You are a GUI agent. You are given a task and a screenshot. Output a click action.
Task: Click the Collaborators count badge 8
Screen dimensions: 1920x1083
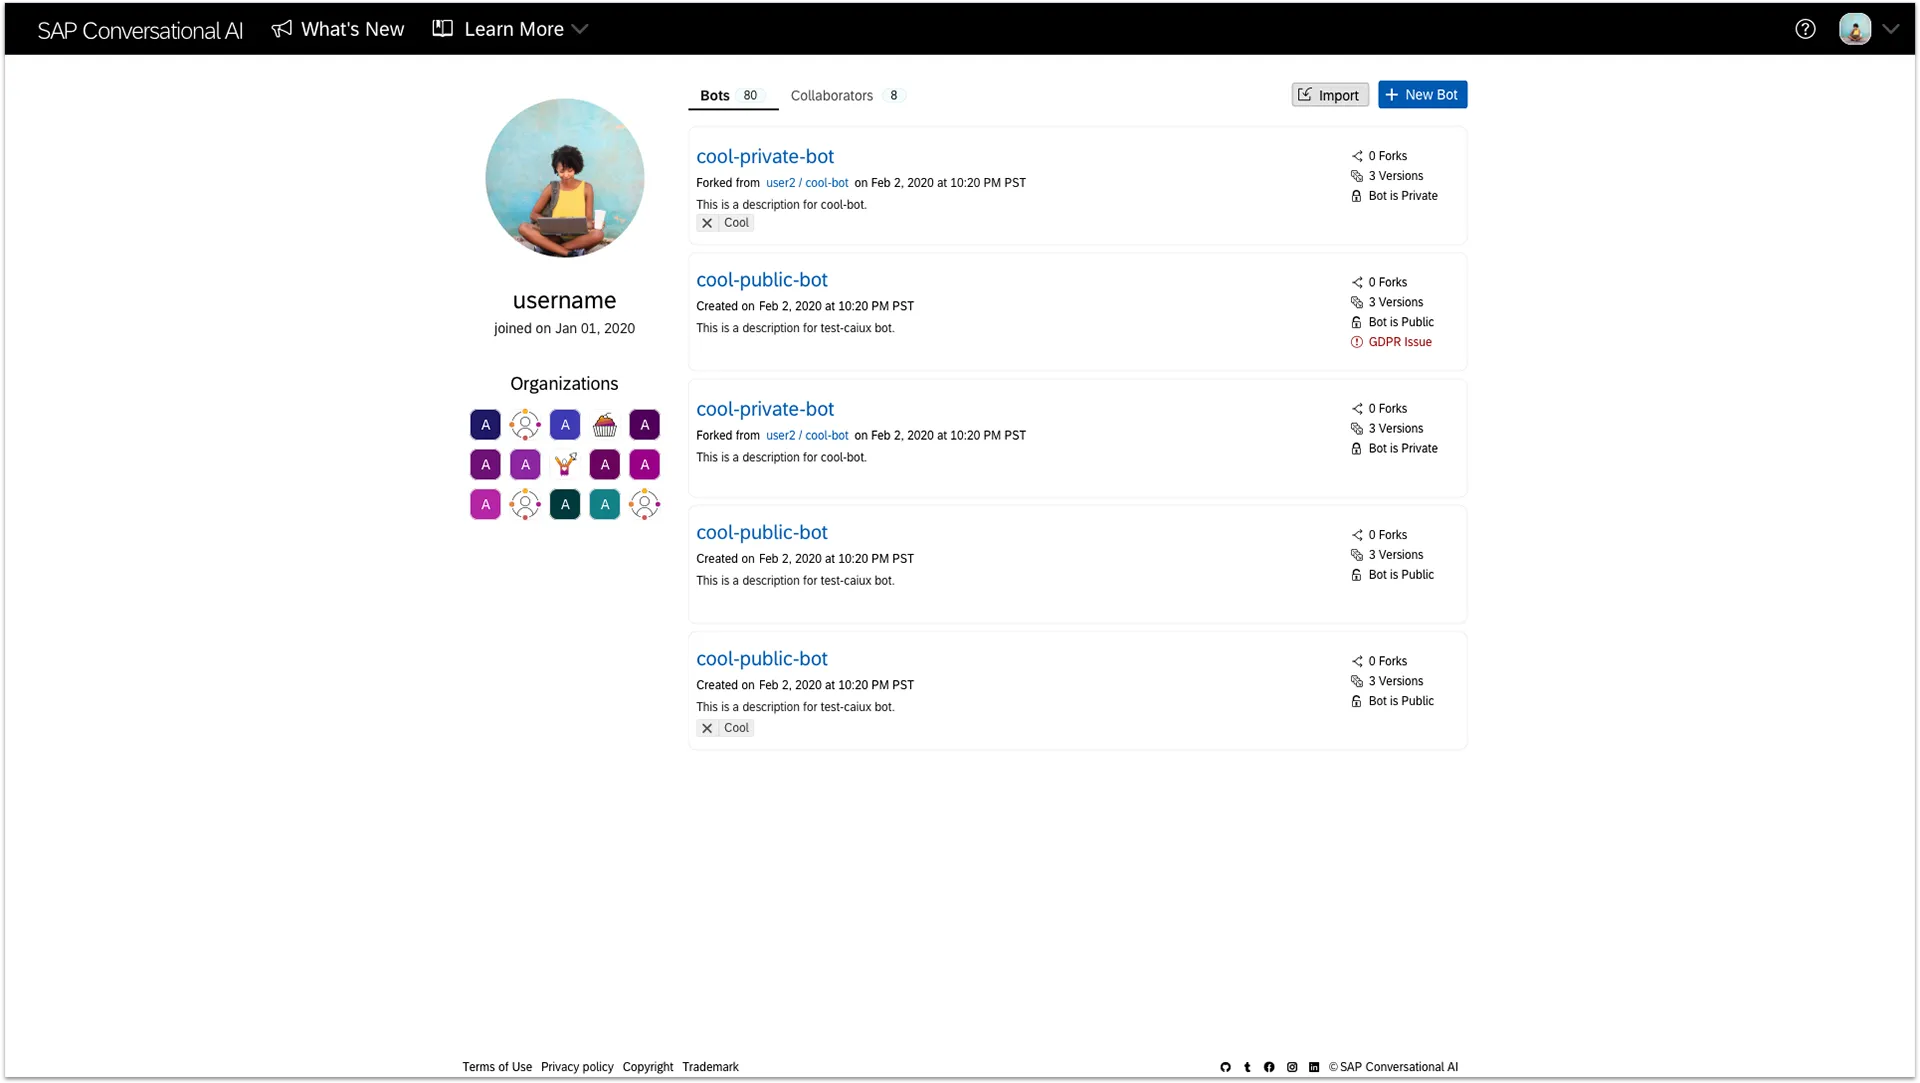point(893,95)
